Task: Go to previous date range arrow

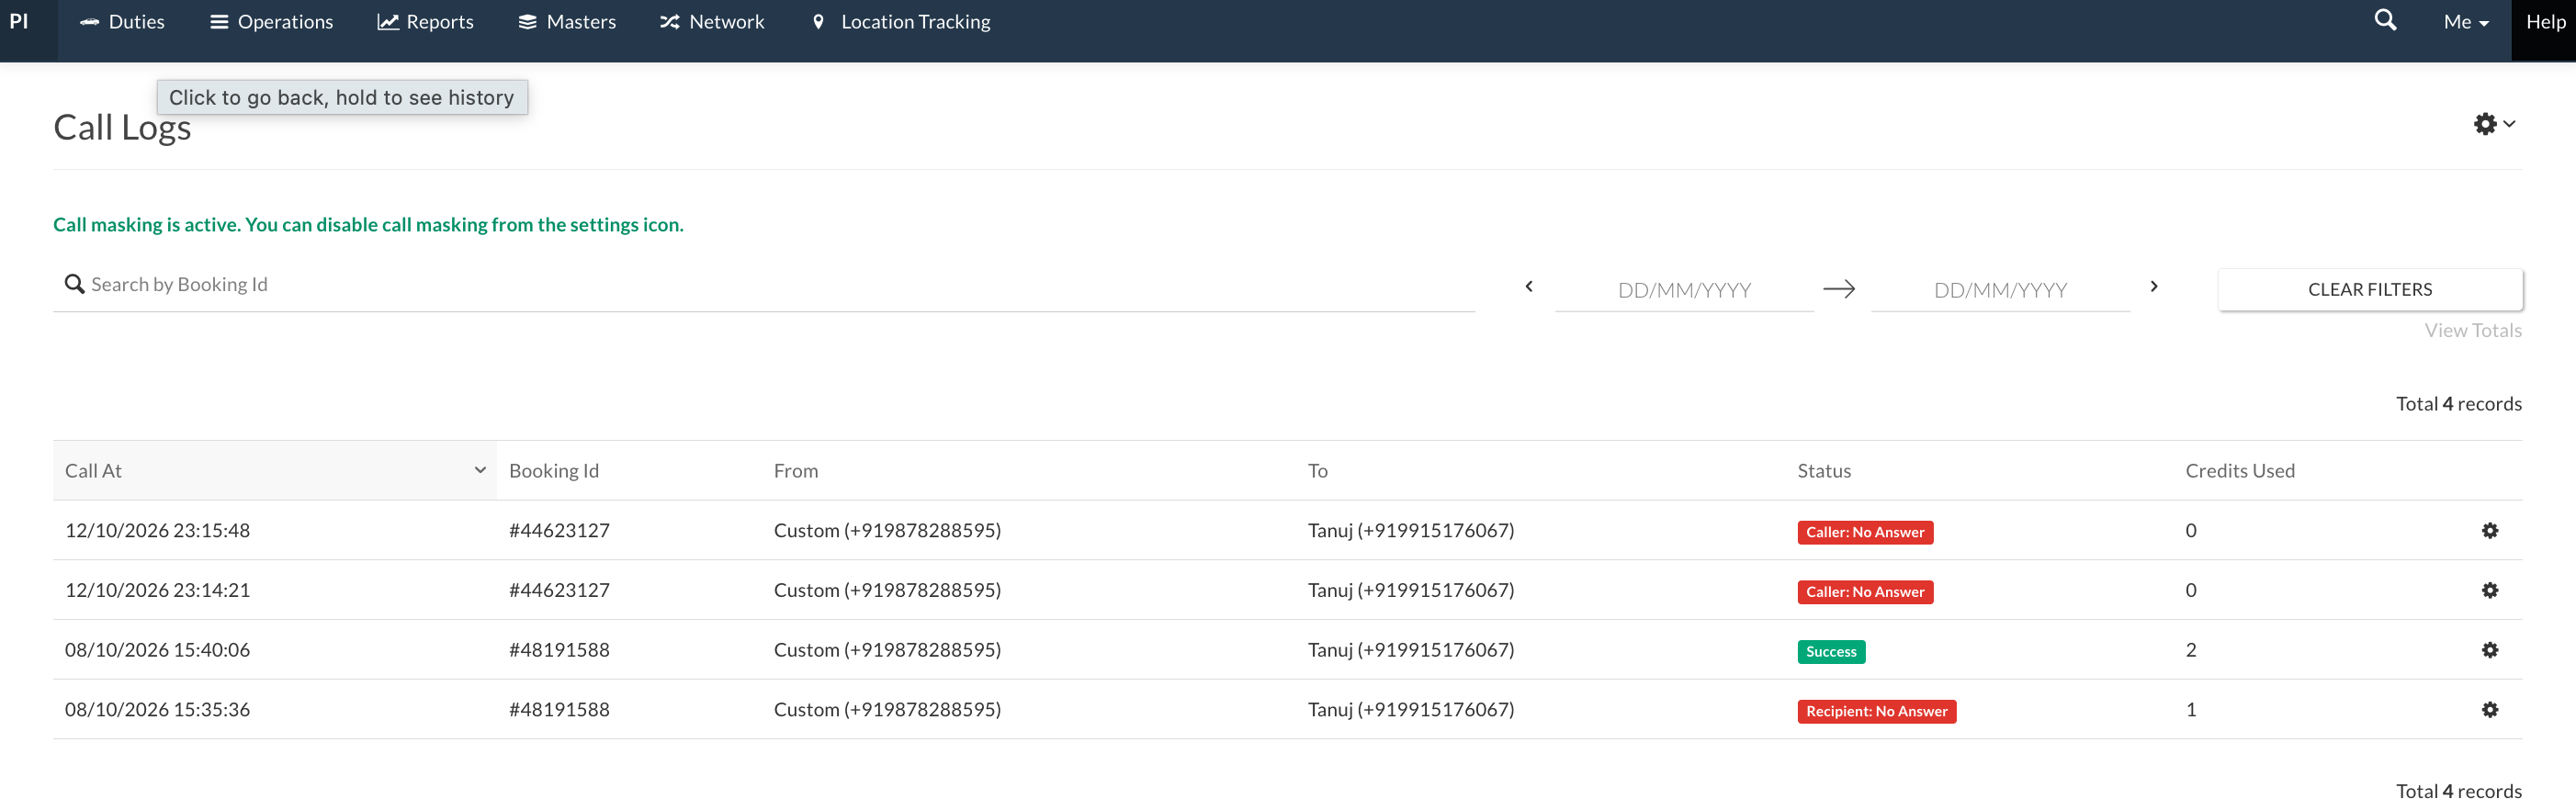Action: point(1529,287)
